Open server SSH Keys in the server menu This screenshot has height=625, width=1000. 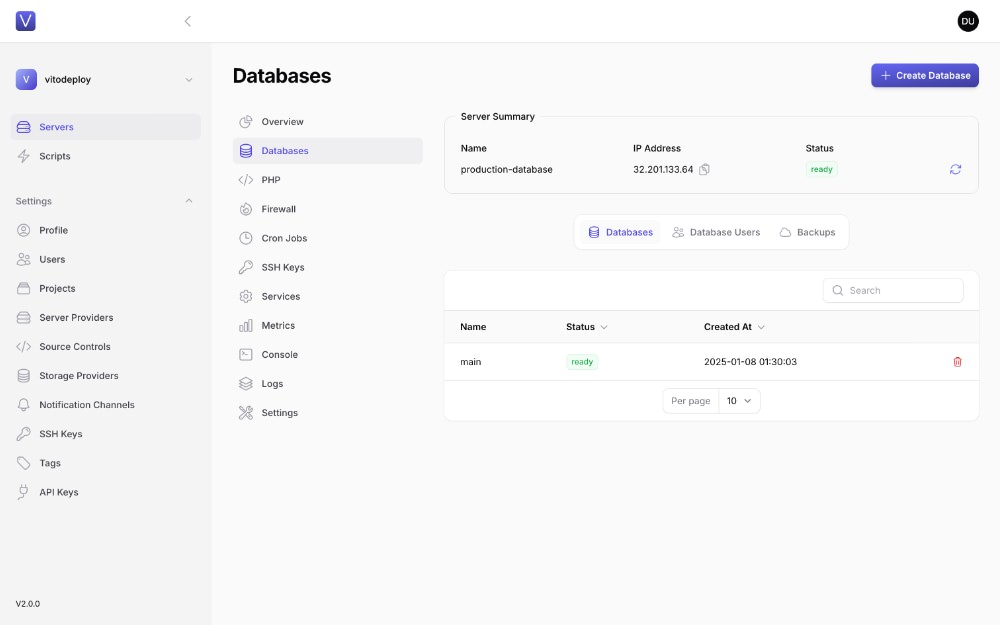(327, 267)
